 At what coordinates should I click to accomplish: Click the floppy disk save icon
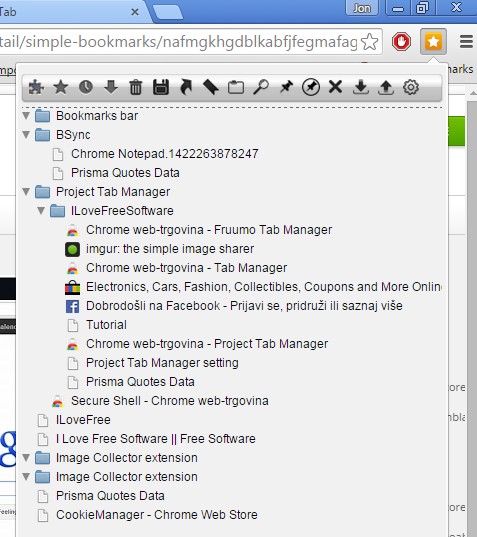coord(161,87)
